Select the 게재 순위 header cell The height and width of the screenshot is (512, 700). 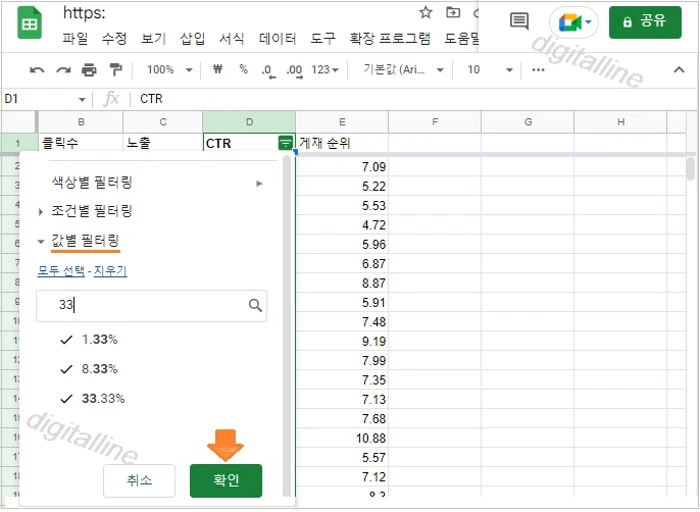tap(342, 143)
